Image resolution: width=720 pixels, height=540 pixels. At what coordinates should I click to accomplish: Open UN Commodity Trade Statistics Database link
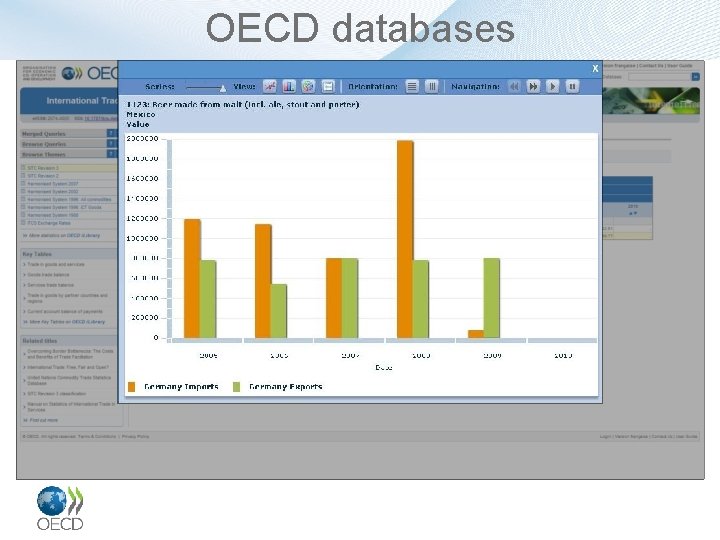pos(69,380)
